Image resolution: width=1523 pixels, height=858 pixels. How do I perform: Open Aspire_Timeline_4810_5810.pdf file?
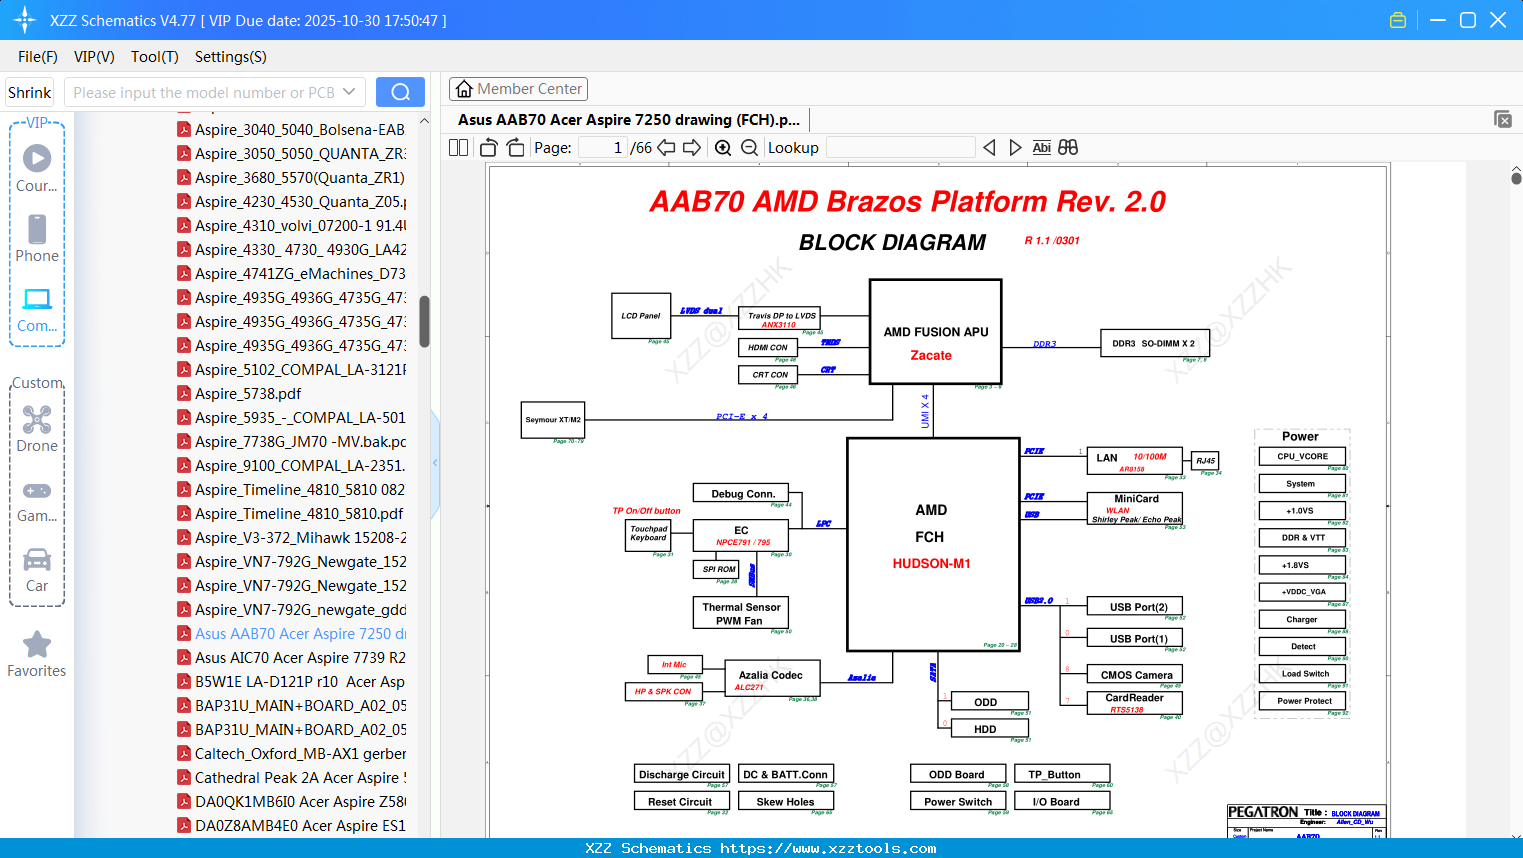[x=290, y=513]
